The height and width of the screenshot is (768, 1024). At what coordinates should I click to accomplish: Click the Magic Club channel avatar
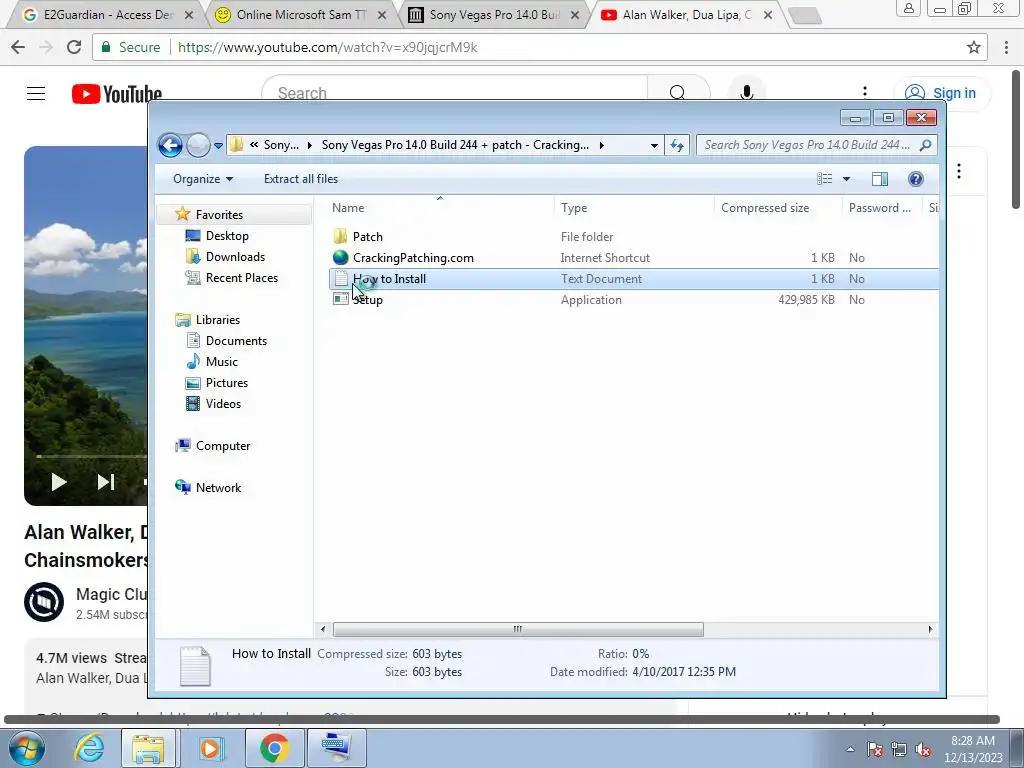(x=44, y=601)
